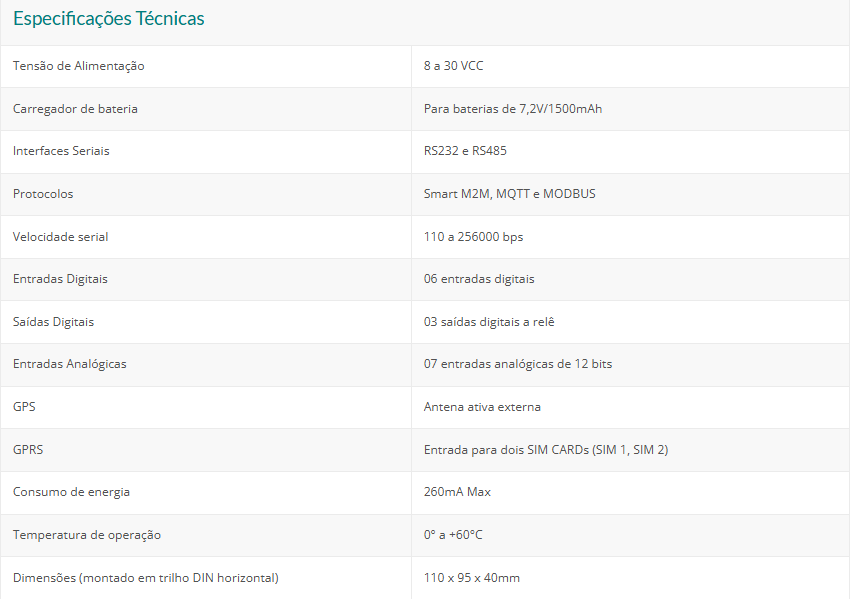This screenshot has height=599, width=852.
Task: Select the Tensão de Alimentação label
Action: (79, 66)
